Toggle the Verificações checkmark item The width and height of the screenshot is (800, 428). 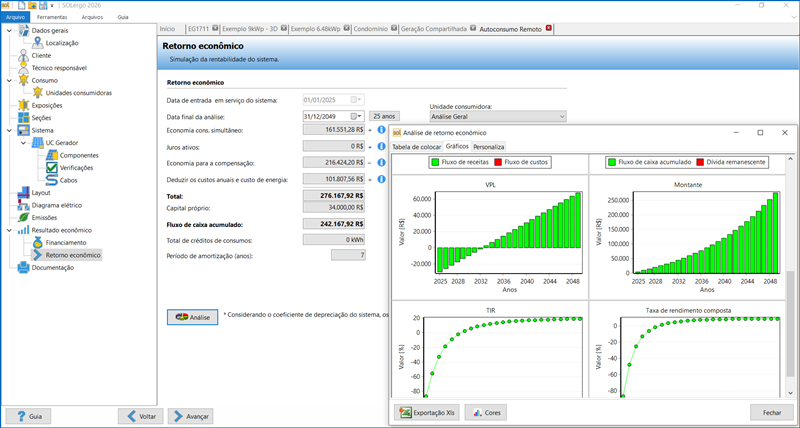[52, 168]
